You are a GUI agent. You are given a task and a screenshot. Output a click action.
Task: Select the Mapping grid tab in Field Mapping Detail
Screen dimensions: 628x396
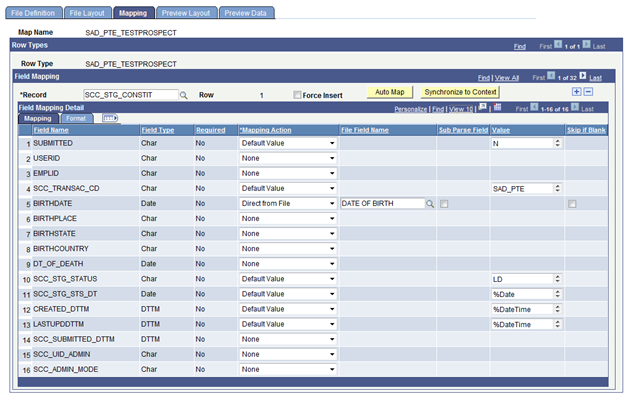pos(38,119)
